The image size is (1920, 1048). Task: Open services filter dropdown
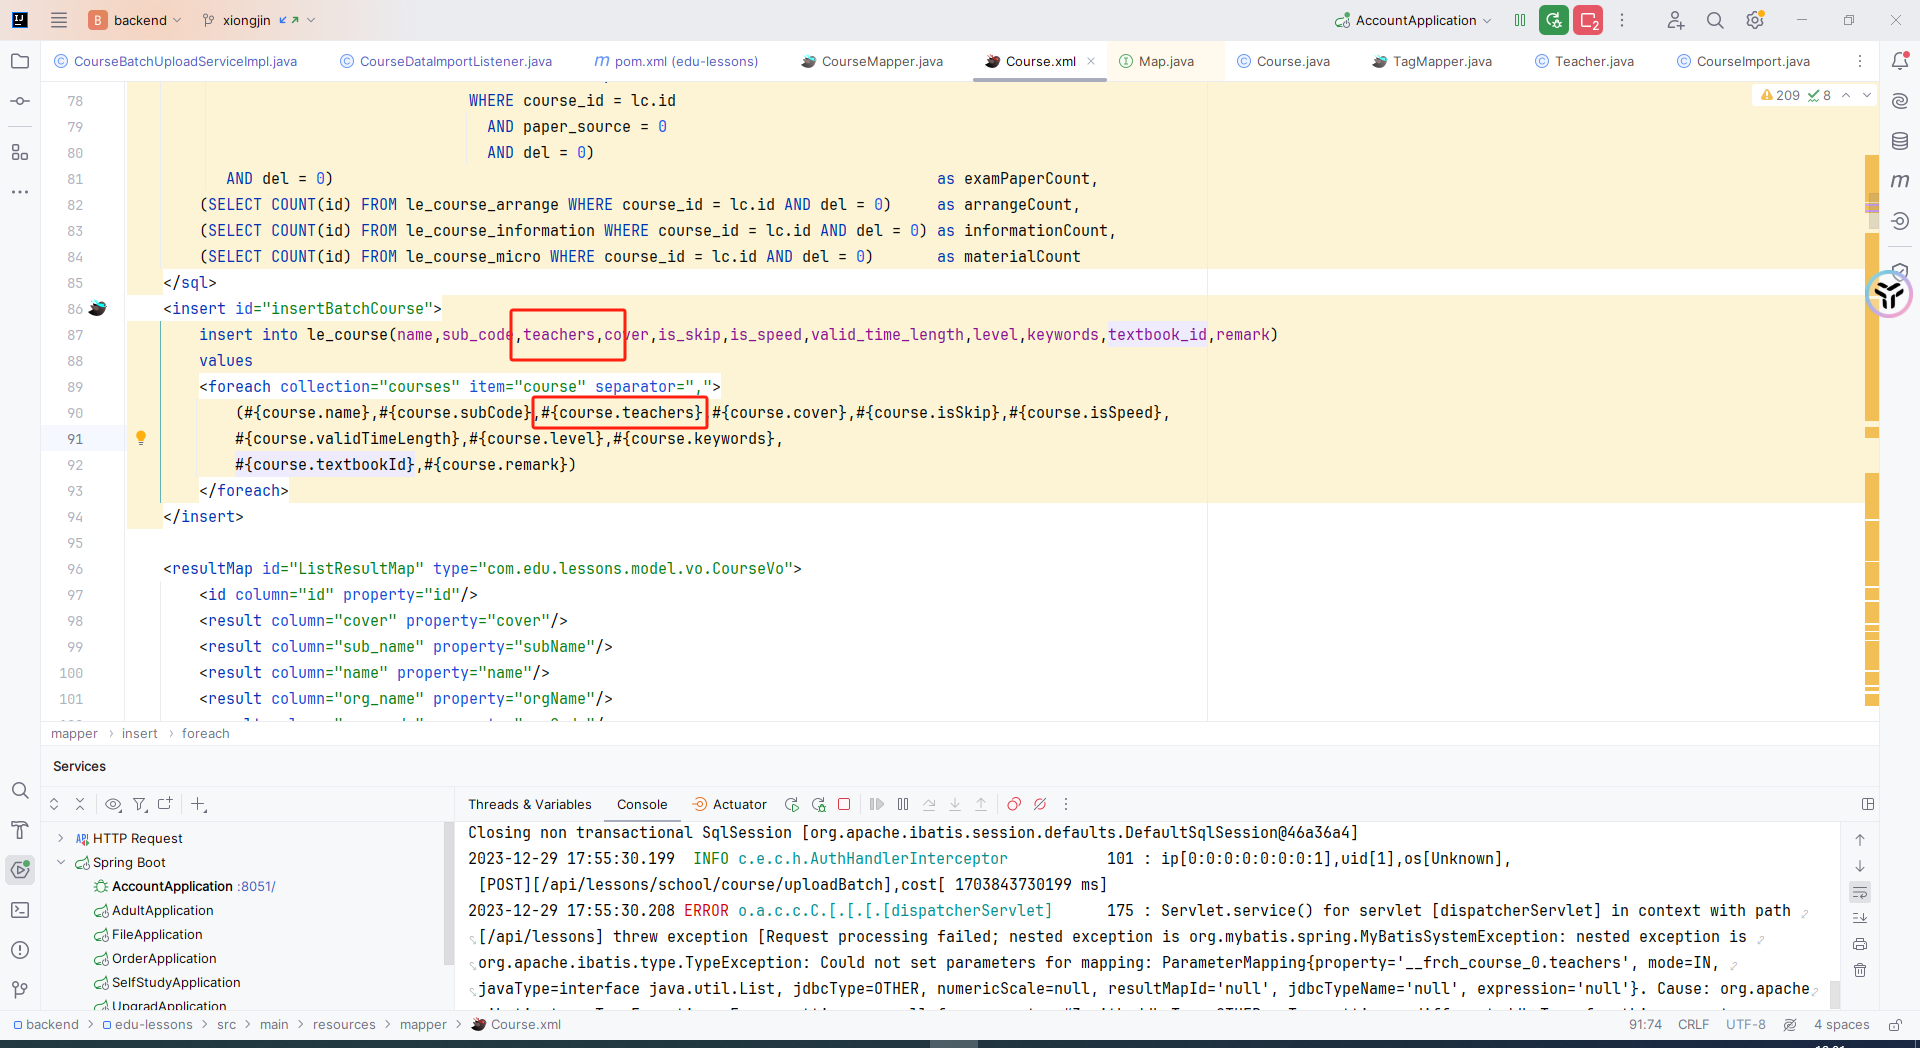pos(140,804)
